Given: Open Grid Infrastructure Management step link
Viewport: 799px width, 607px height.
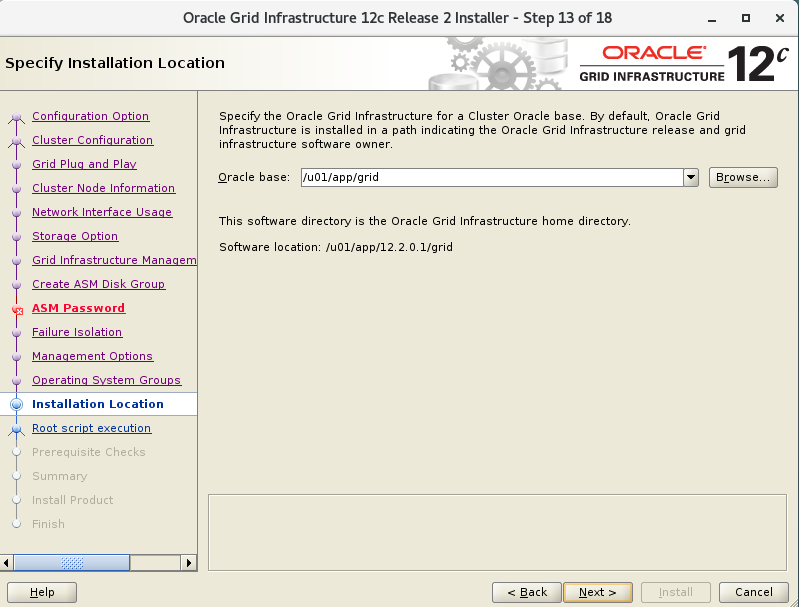Looking at the screenshot, I should click(114, 260).
